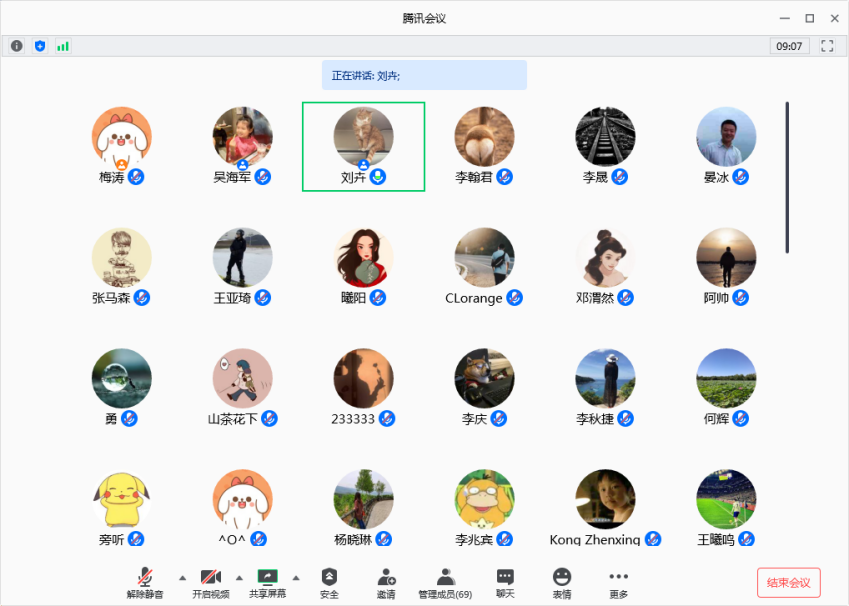
Task: Click the red 结束会议 end meeting button
Action: point(788,583)
